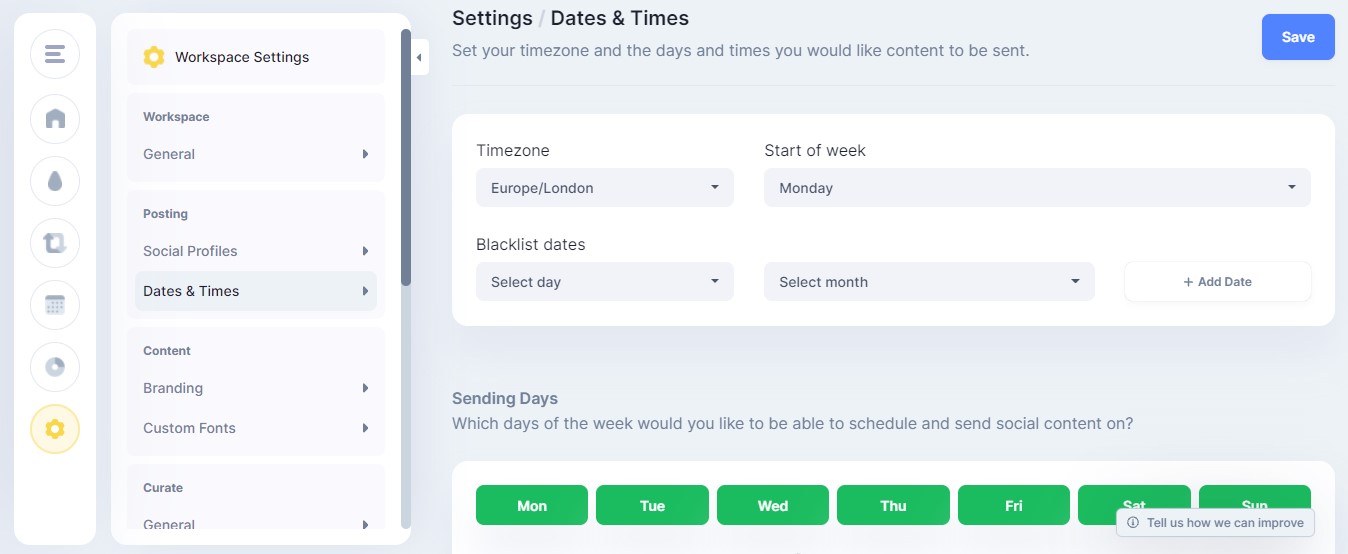This screenshot has height=554, width=1348.
Task: Open the Select day dropdown
Action: point(605,282)
